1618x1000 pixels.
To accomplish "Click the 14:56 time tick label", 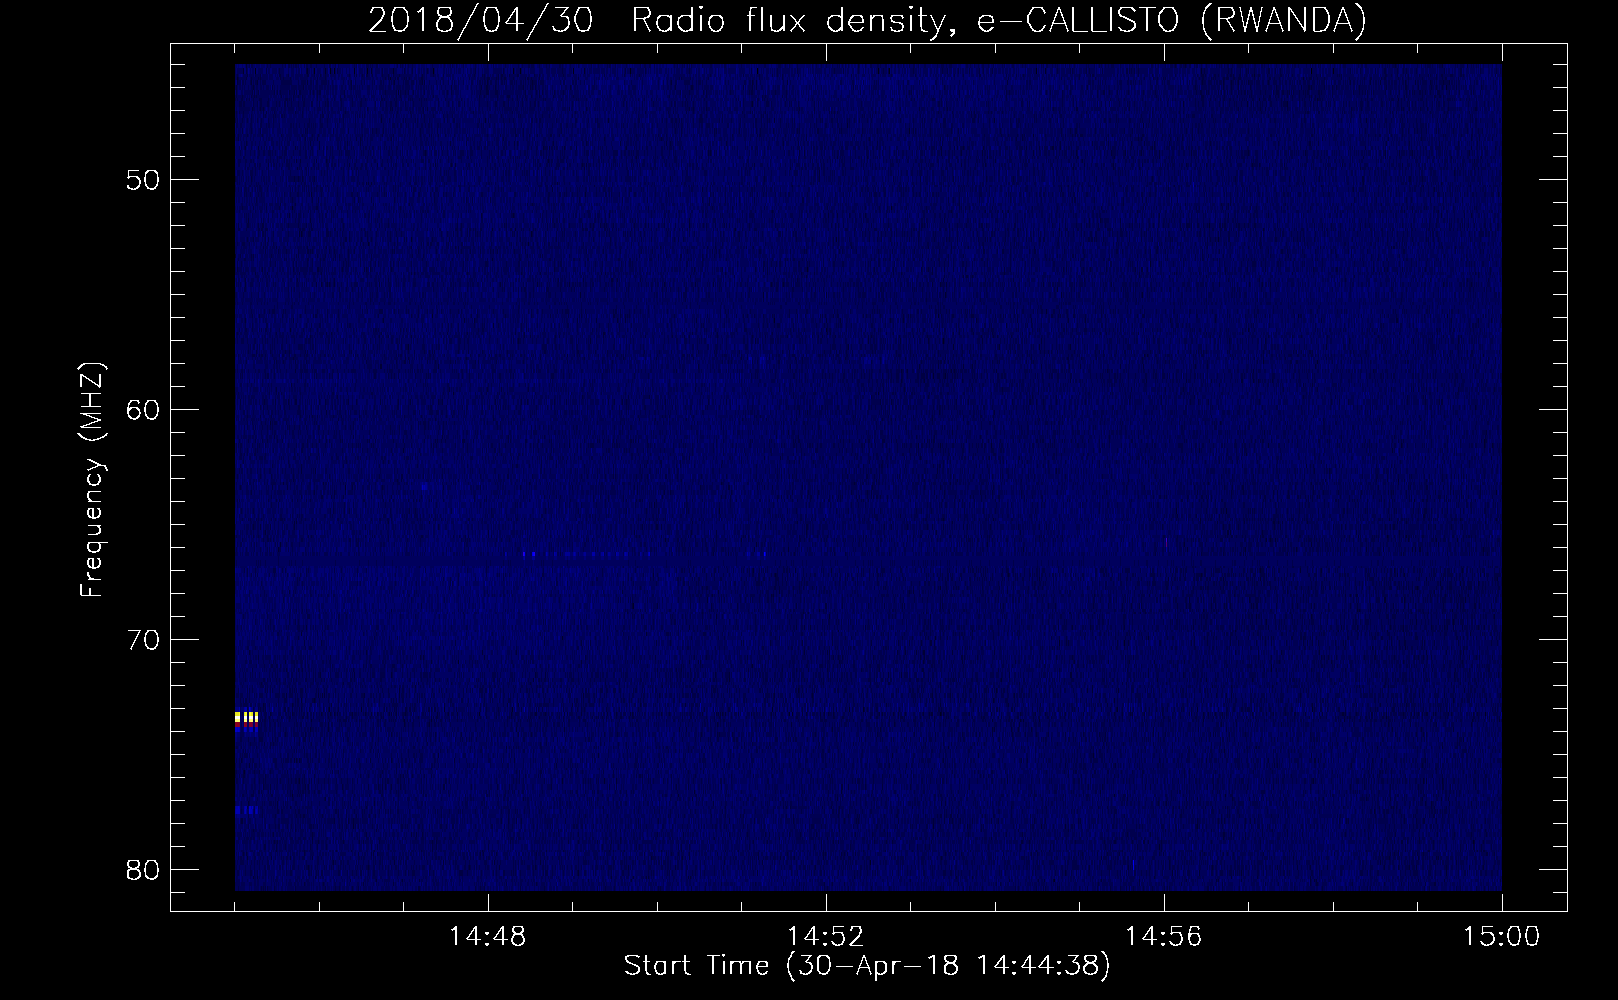I will (1164, 937).
